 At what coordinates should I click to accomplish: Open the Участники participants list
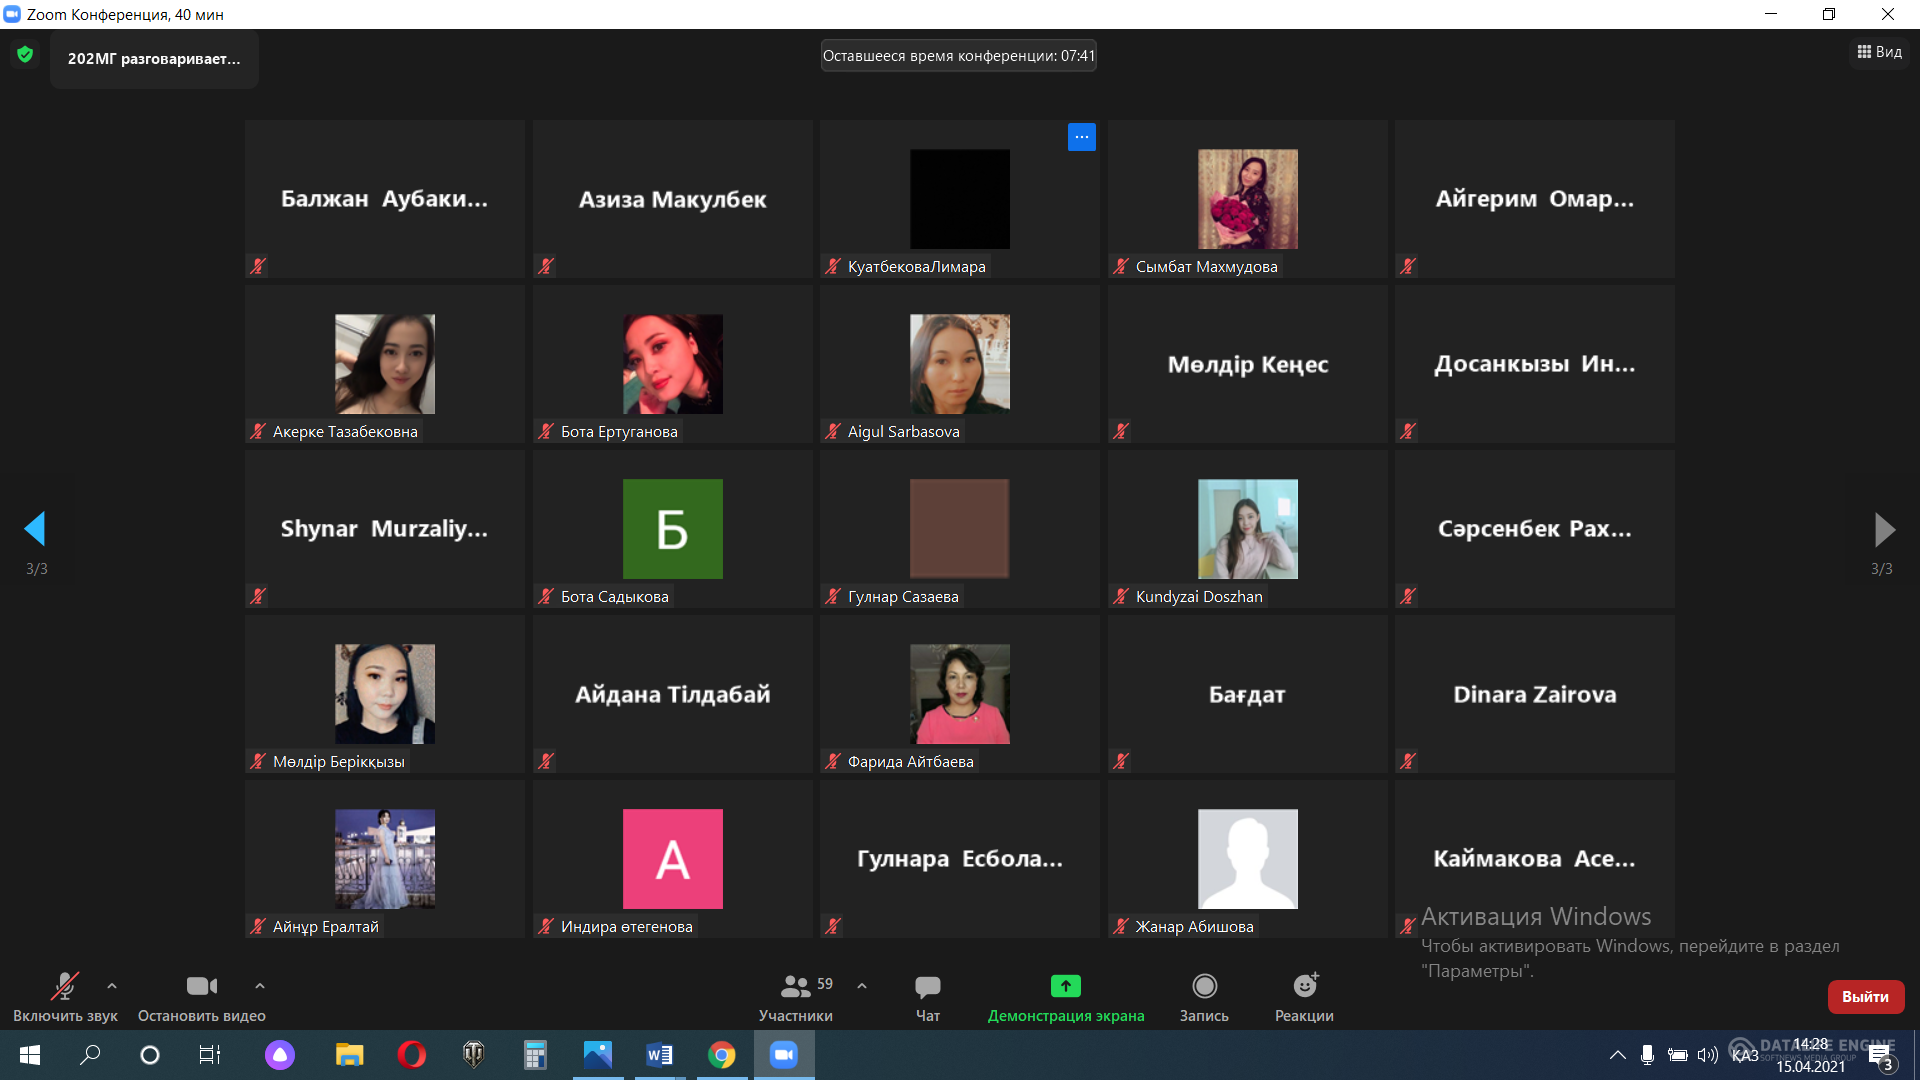point(796,987)
